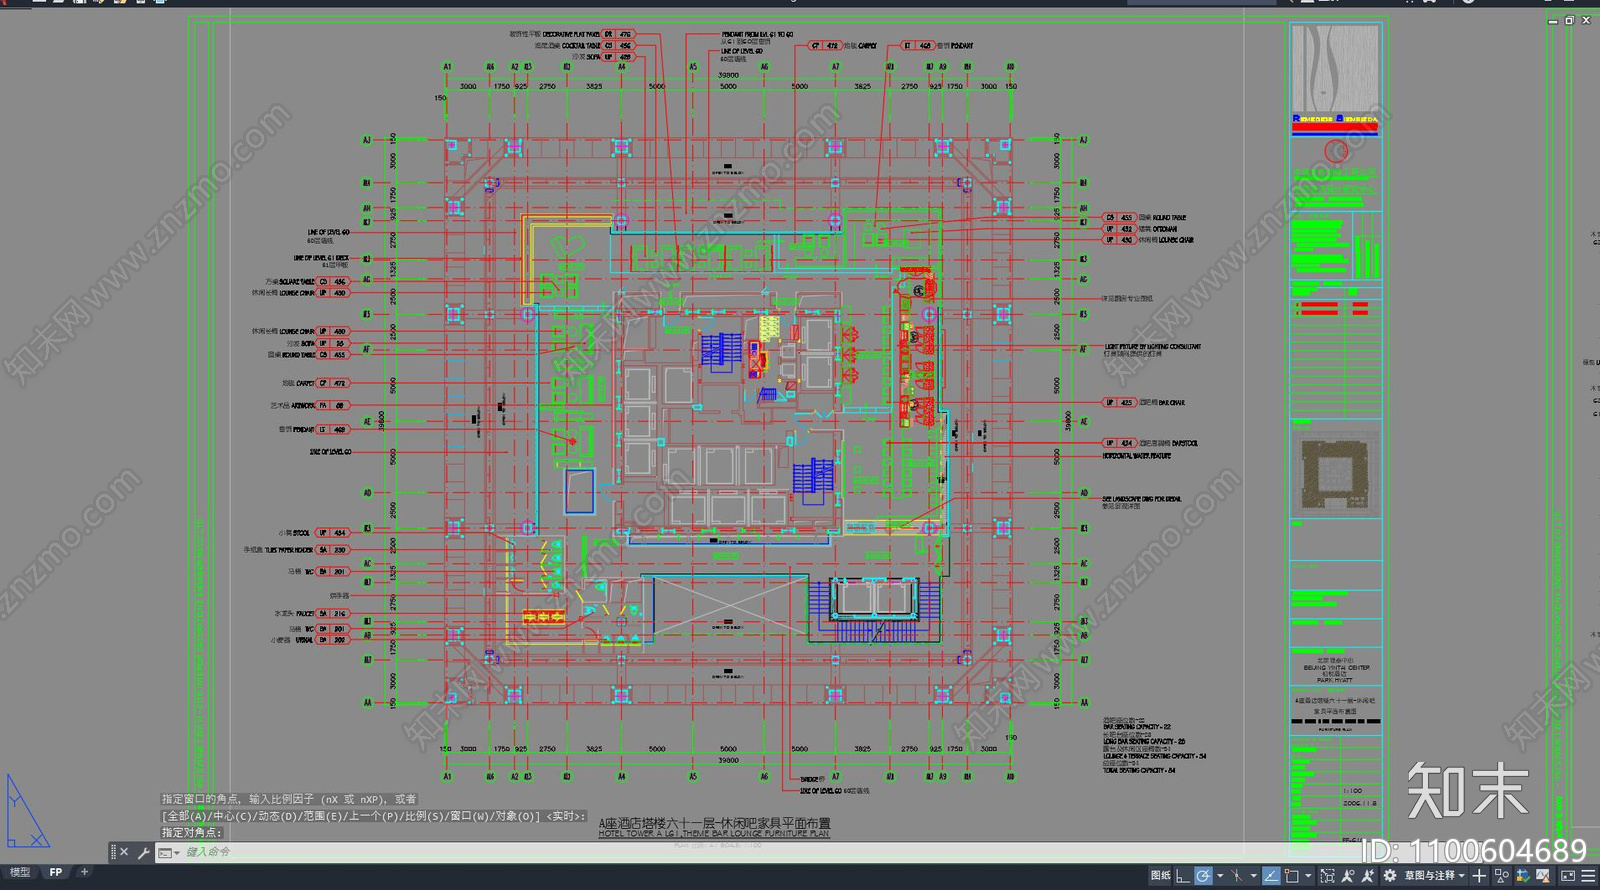The height and width of the screenshot is (890, 1600).
Task: Toggle polar tracking in status bar
Action: pos(1203,876)
